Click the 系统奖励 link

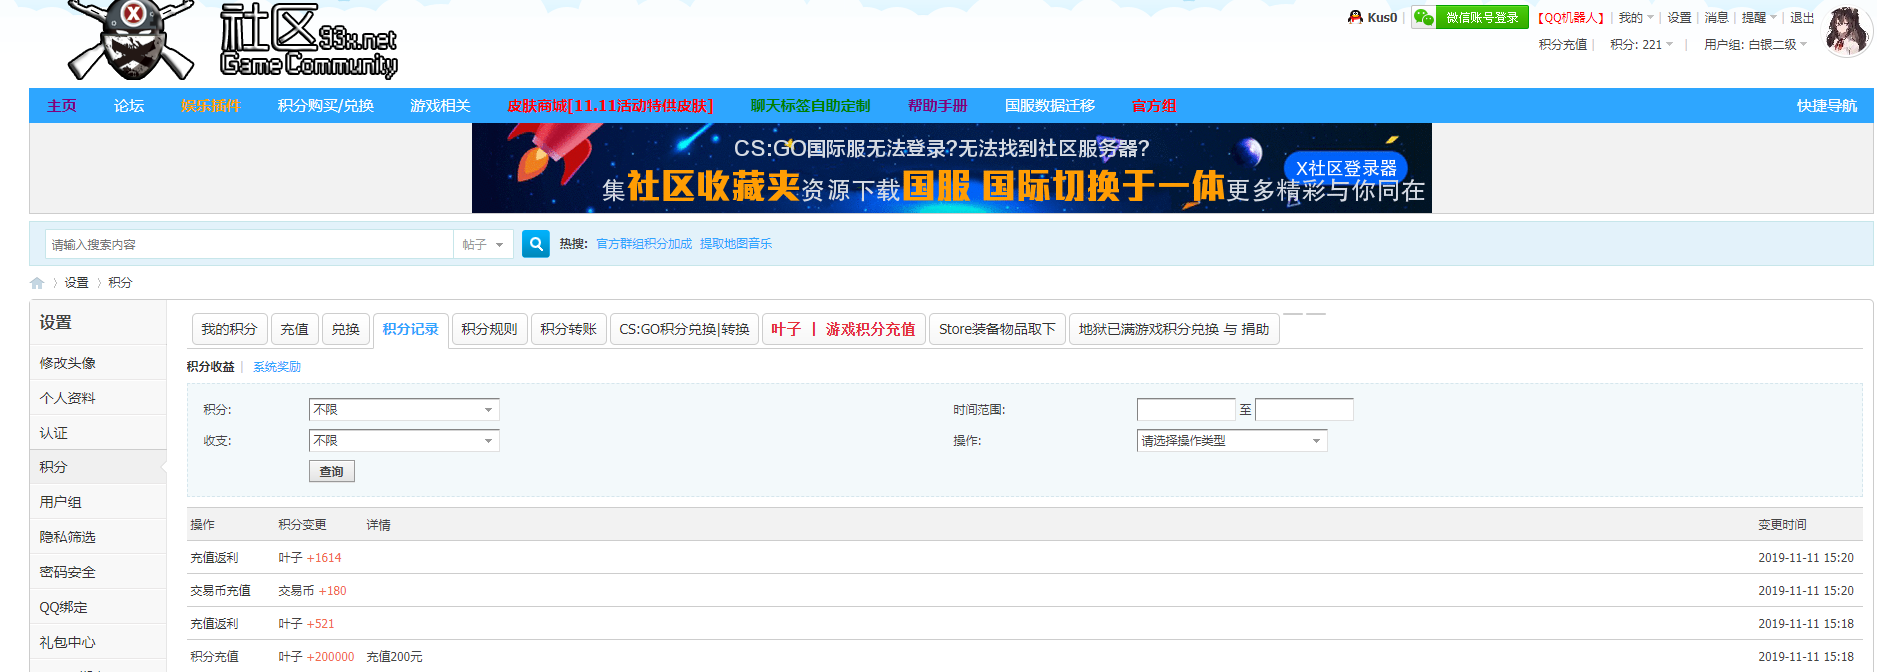pyautogui.click(x=277, y=367)
